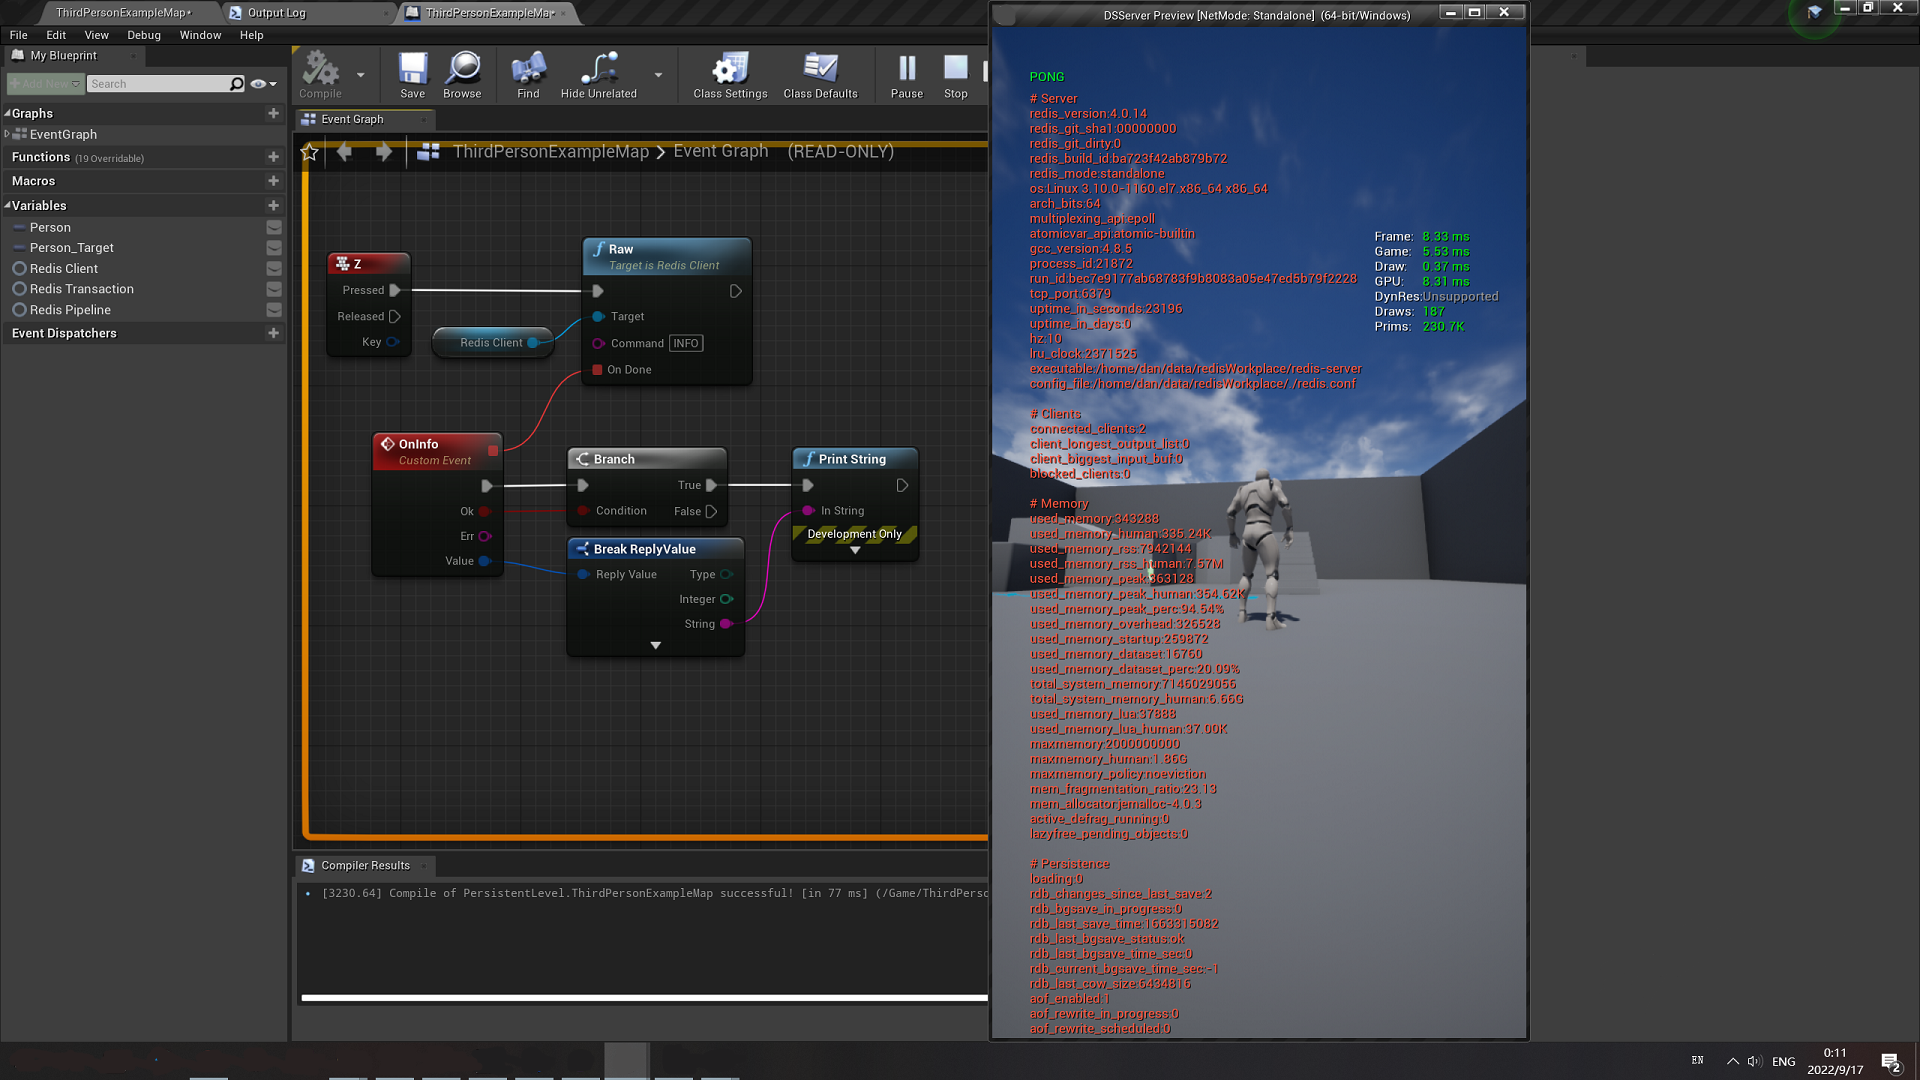Open the Debug menu

[x=143, y=35]
